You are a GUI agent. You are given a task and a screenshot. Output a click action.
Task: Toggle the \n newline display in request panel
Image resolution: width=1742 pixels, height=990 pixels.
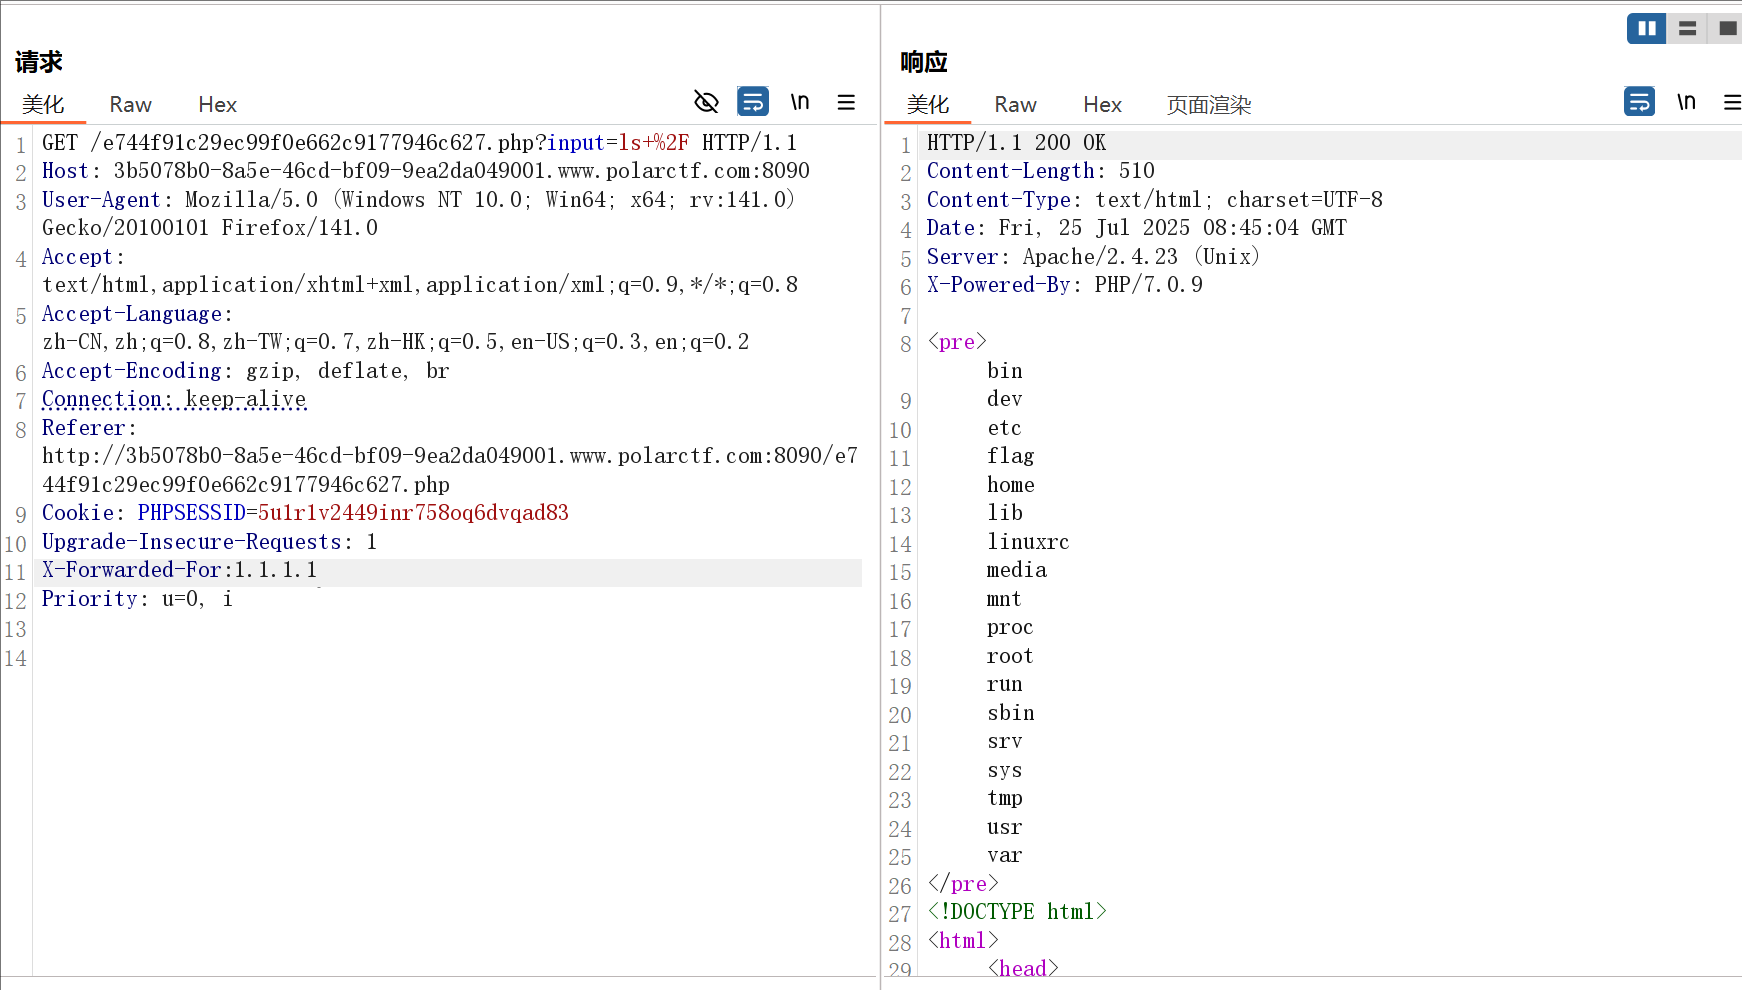800,102
